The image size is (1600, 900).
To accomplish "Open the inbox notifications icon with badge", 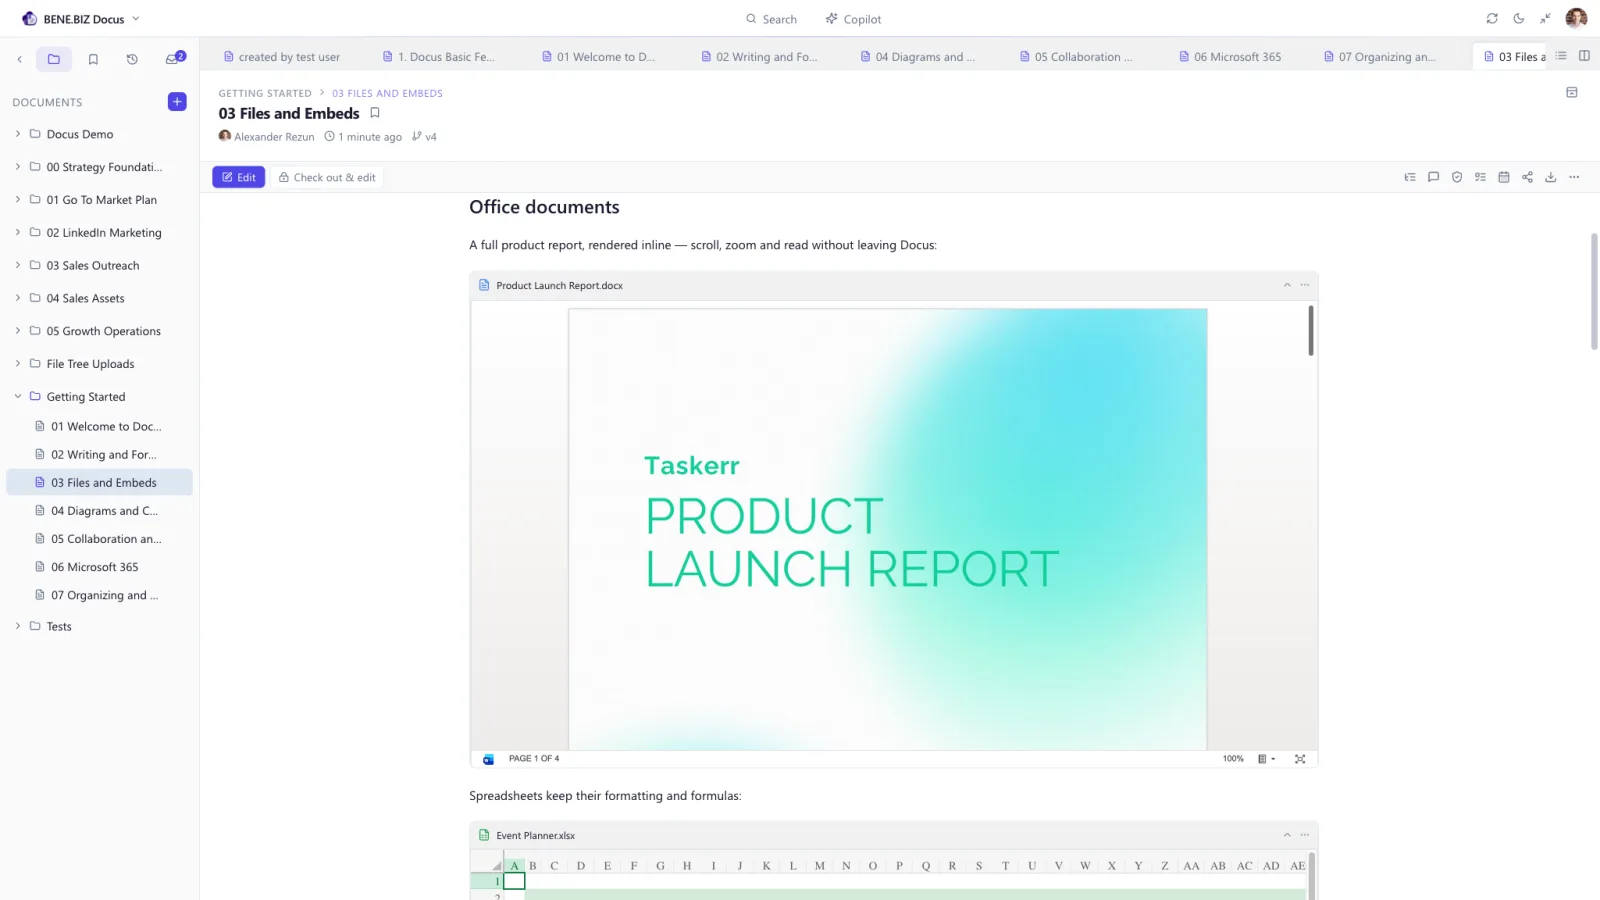I will pos(174,59).
